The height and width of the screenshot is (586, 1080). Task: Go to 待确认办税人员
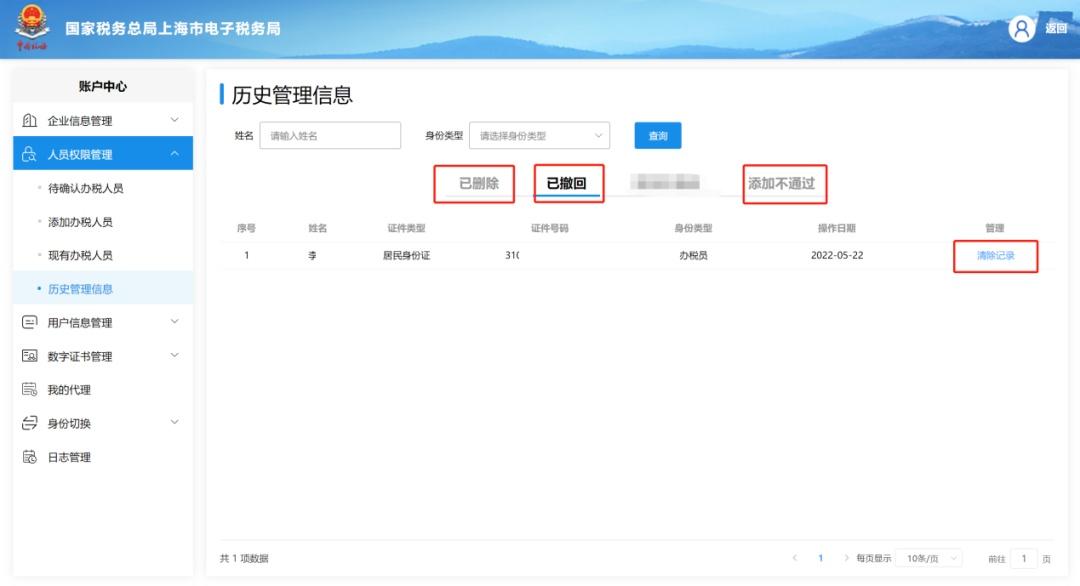[85, 188]
